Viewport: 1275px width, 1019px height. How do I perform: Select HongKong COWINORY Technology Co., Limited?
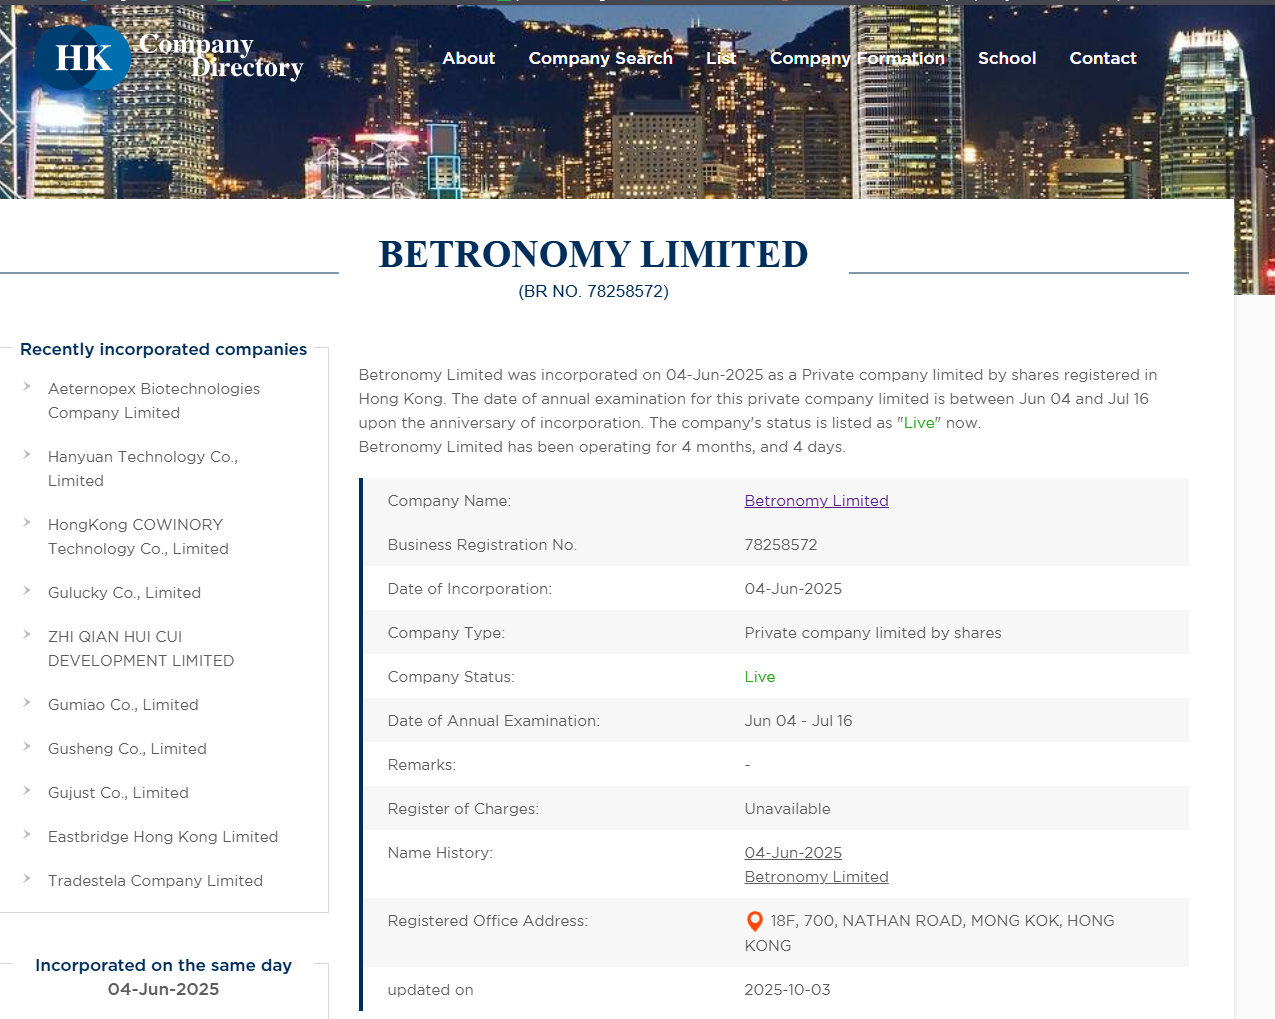[138, 536]
